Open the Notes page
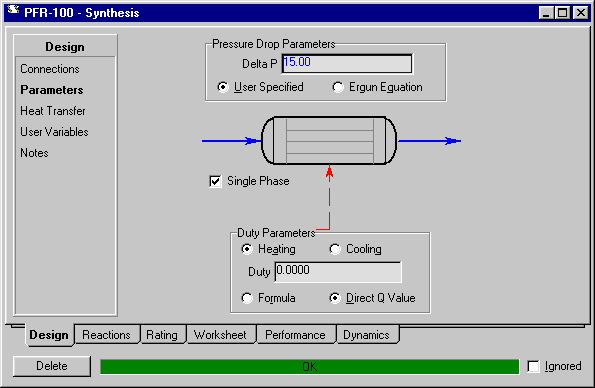This screenshot has height=388, width=595. pos(34,153)
